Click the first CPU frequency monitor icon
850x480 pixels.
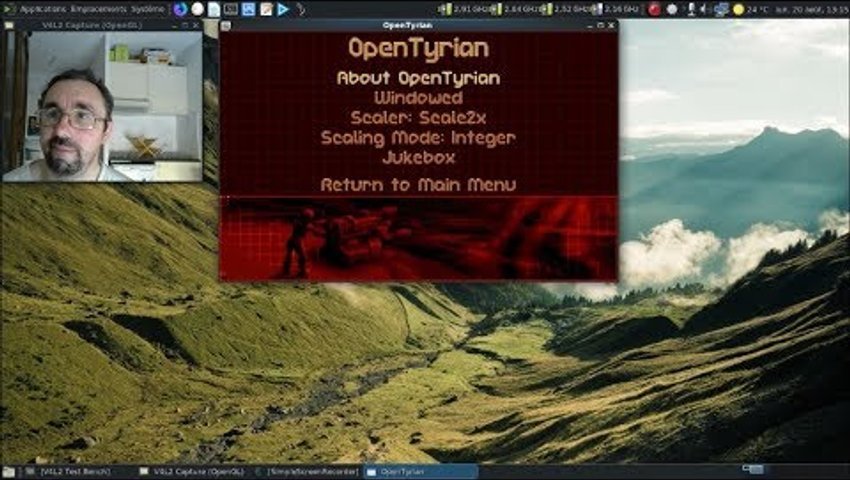[445, 9]
